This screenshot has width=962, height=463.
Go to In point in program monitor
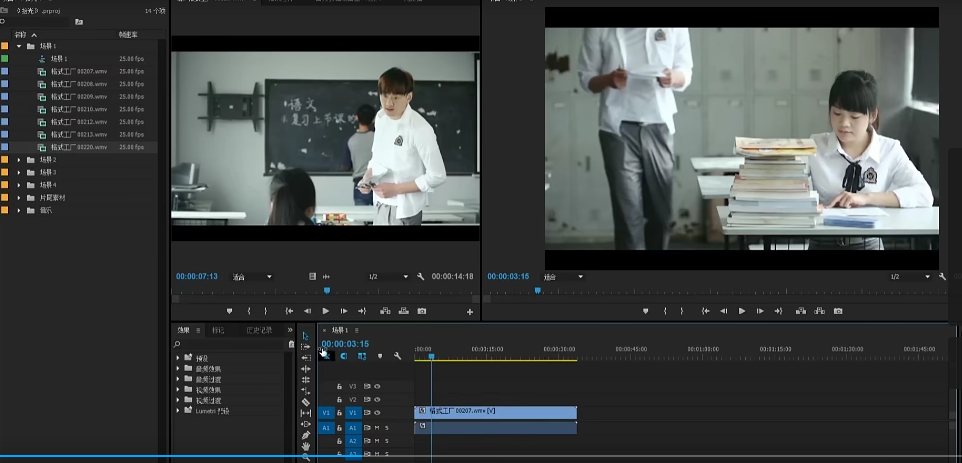[x=706, y=311]
